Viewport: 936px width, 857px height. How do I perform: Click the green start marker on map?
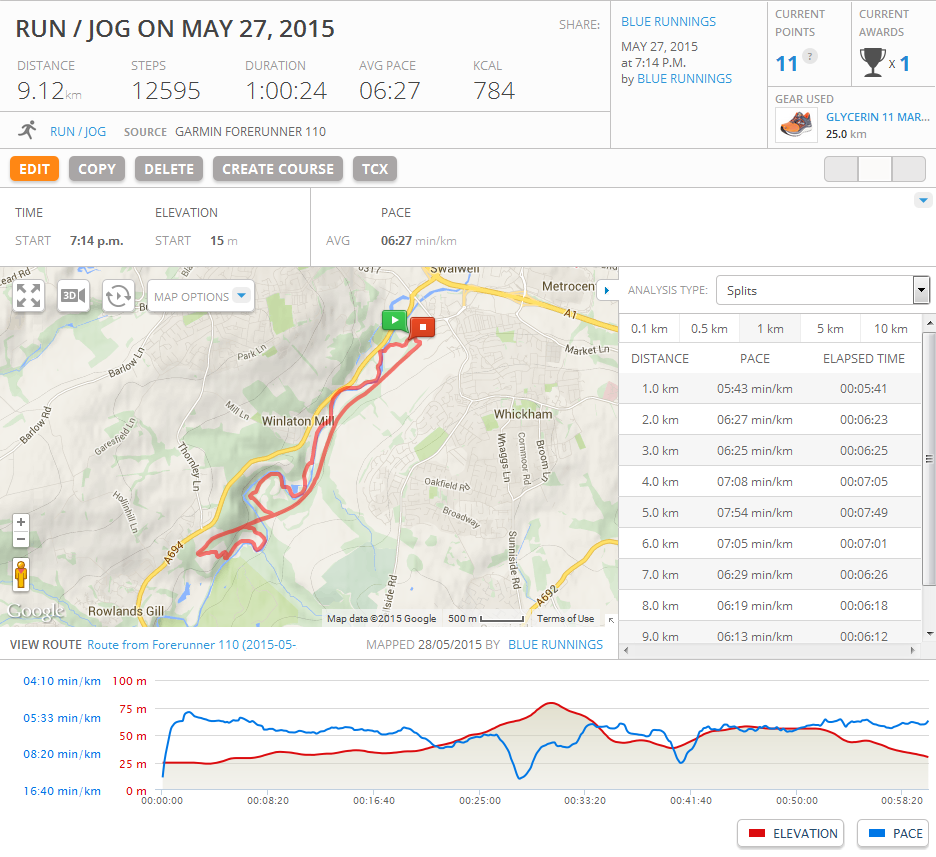(x=394, y=321)
